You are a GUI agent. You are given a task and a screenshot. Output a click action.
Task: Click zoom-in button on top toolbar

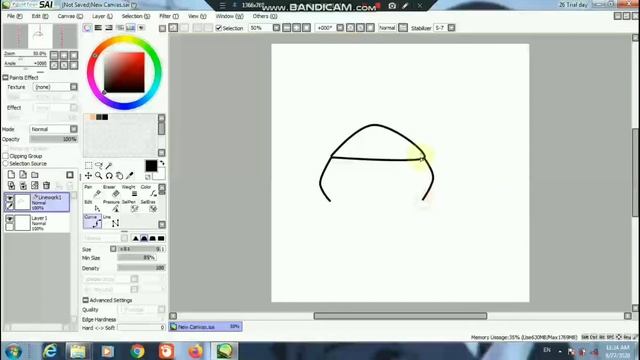coord(296,28)
